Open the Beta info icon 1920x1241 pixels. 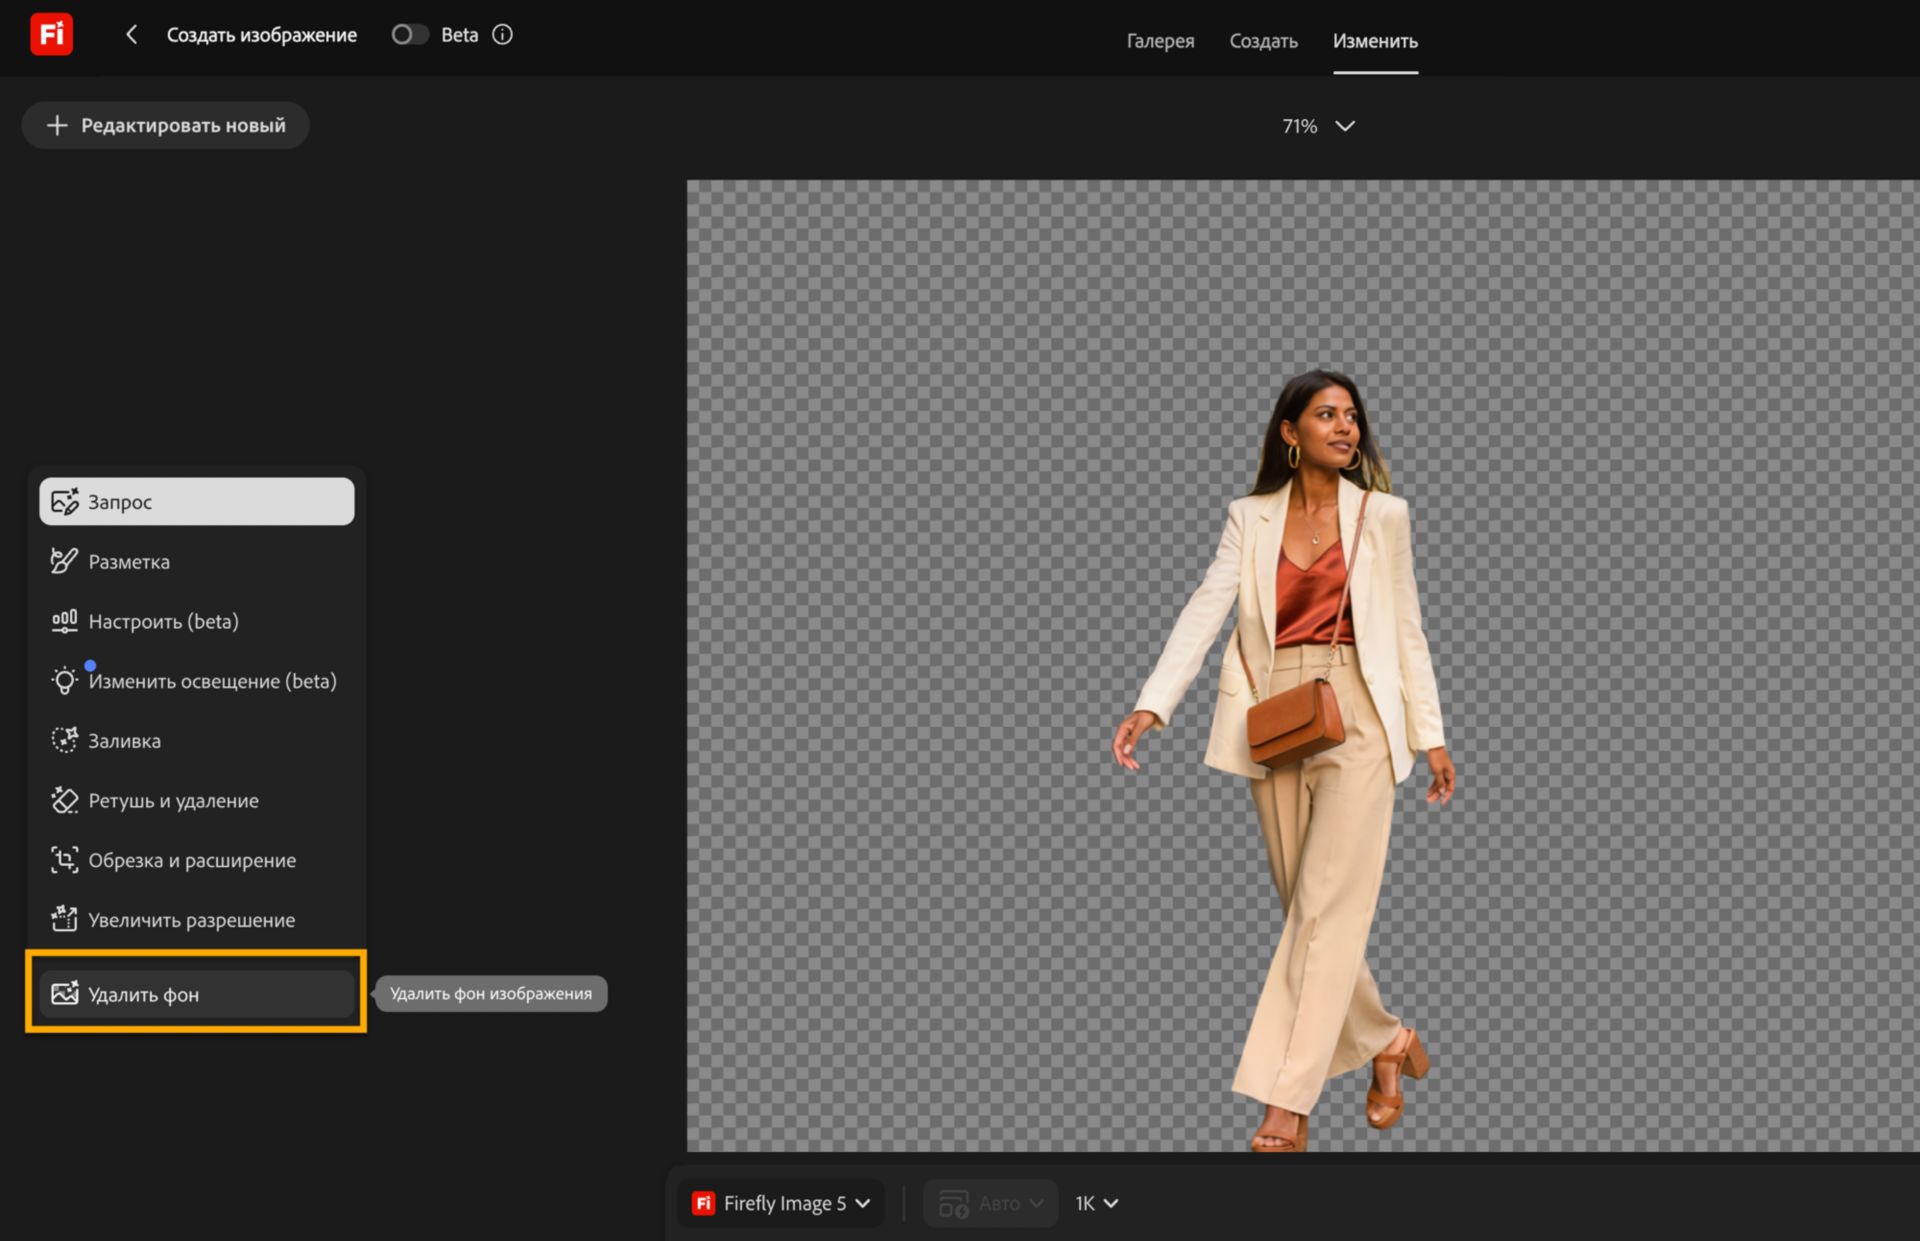[503, 35]
